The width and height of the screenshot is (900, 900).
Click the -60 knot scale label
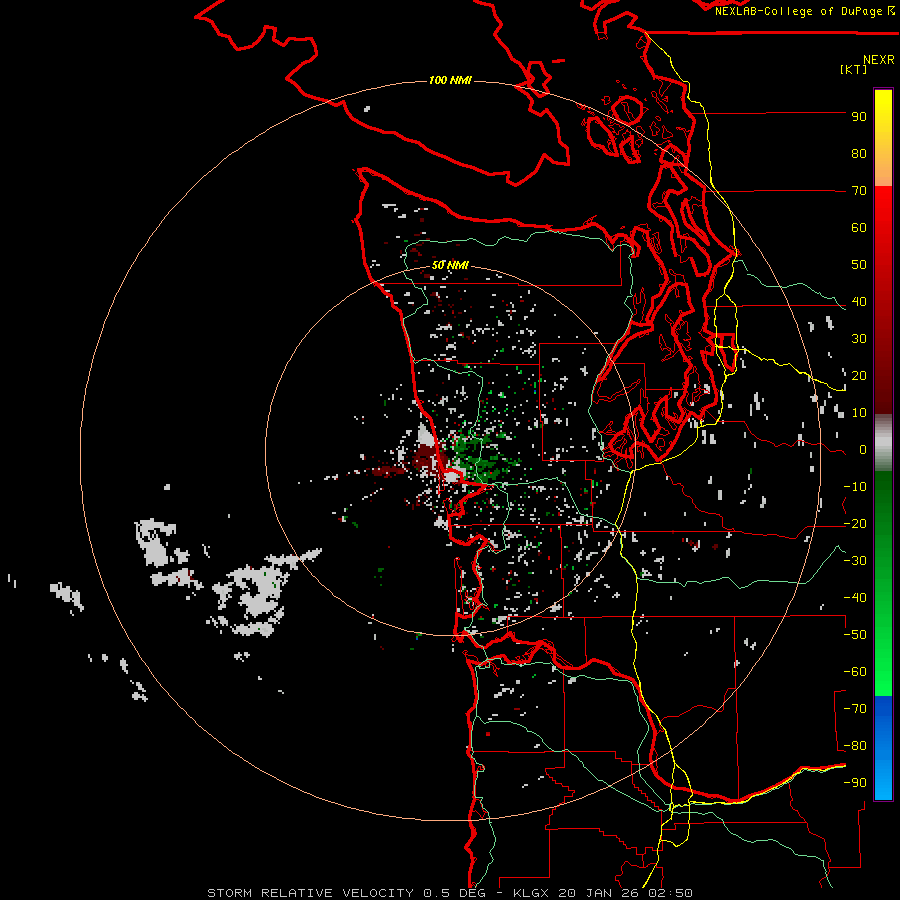pyautogui.click(x=855, y=672)
